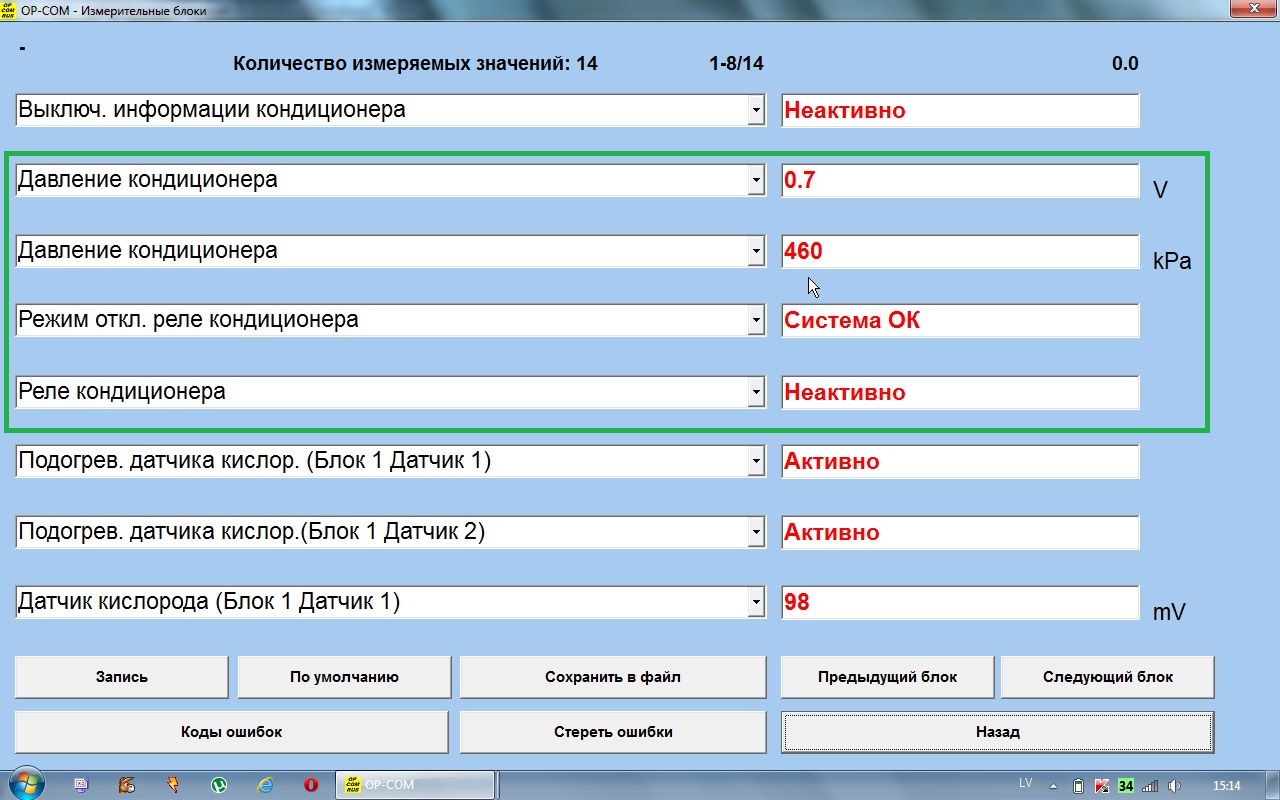Launch uTorrent from the taskbar

pyautogui.click(x=219, y=785)
